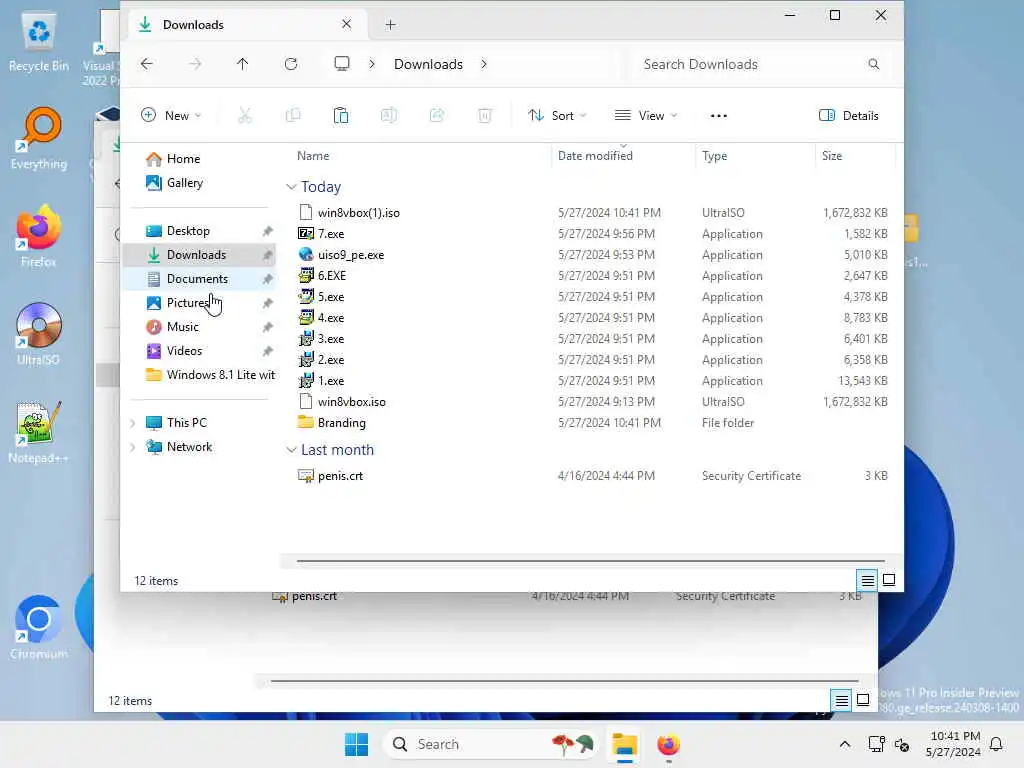Close the Downloads tab

[347, 24]
